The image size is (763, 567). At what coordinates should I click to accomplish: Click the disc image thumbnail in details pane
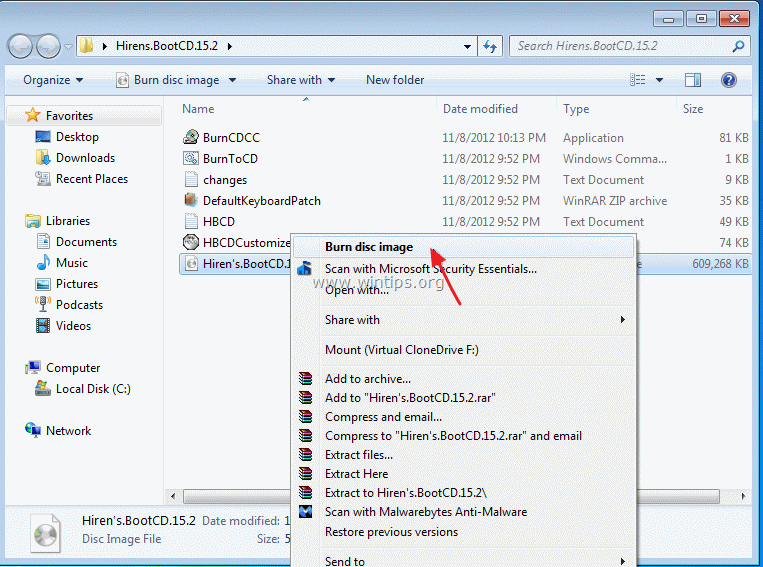pyautogui.click(x=45, y=534)
